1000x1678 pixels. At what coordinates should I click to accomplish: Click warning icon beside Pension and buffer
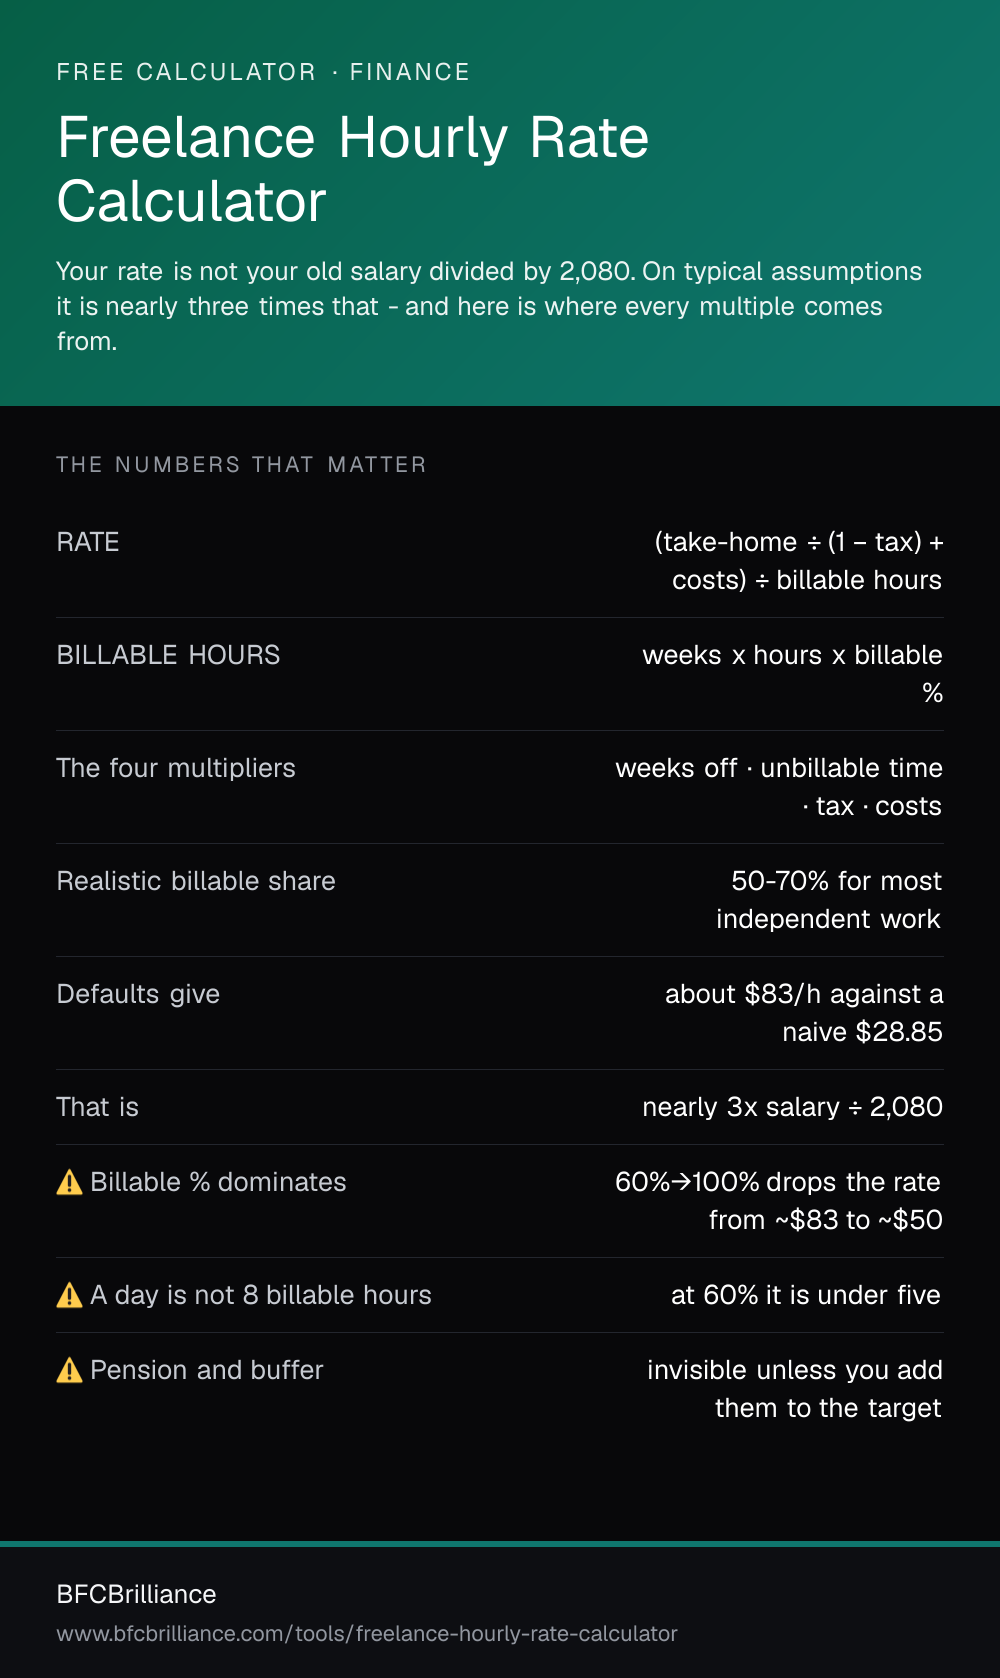[69, 1370]
